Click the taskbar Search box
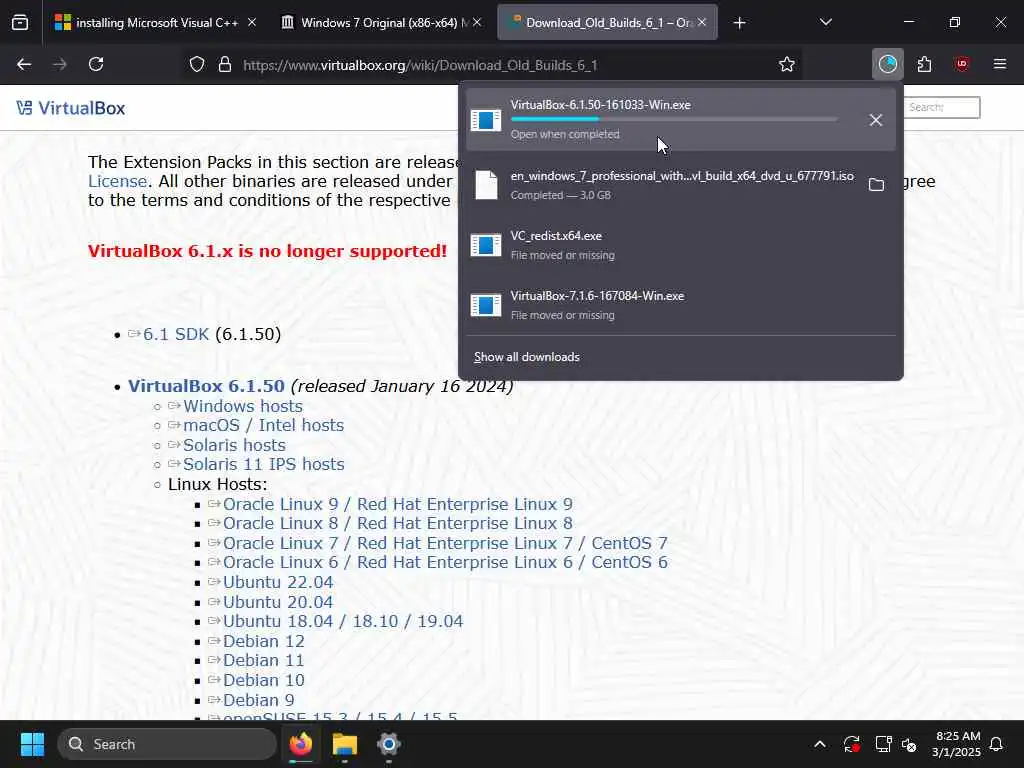The height and width of the screenshot is (768, 1024). click(x=167, y=744)
